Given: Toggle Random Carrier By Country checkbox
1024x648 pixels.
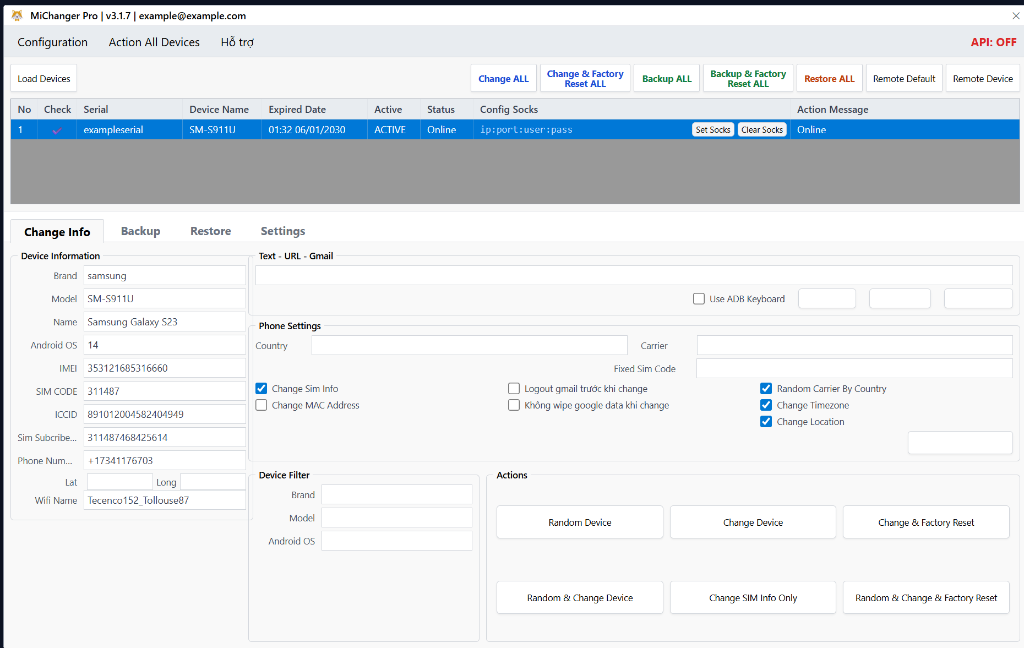Looking at the screenshot, I should click(766, 388).
